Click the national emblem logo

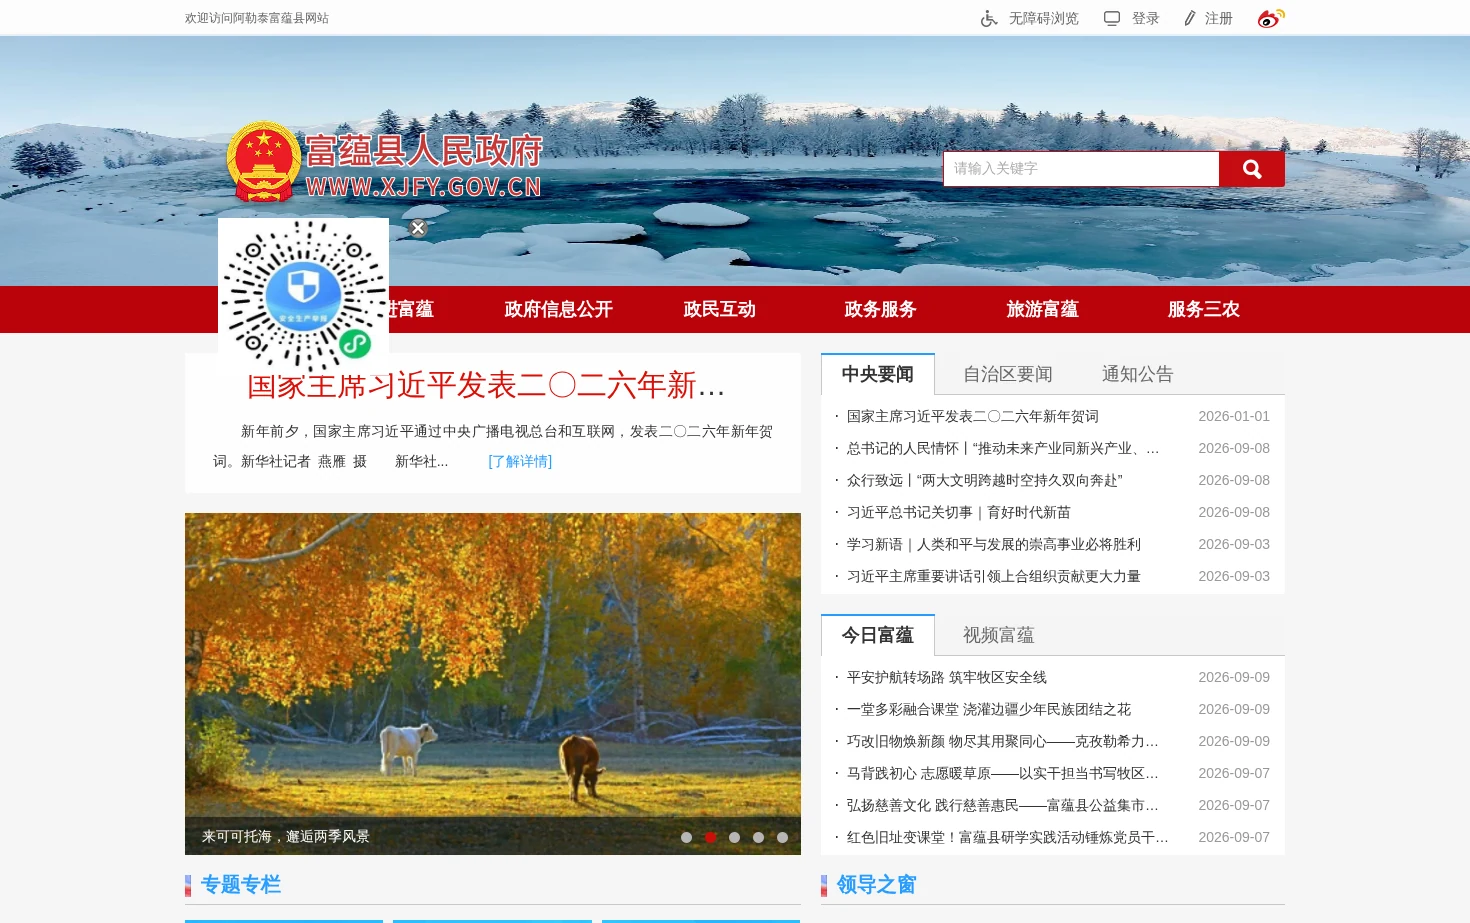pyautogui.click(x=264, y=163)
